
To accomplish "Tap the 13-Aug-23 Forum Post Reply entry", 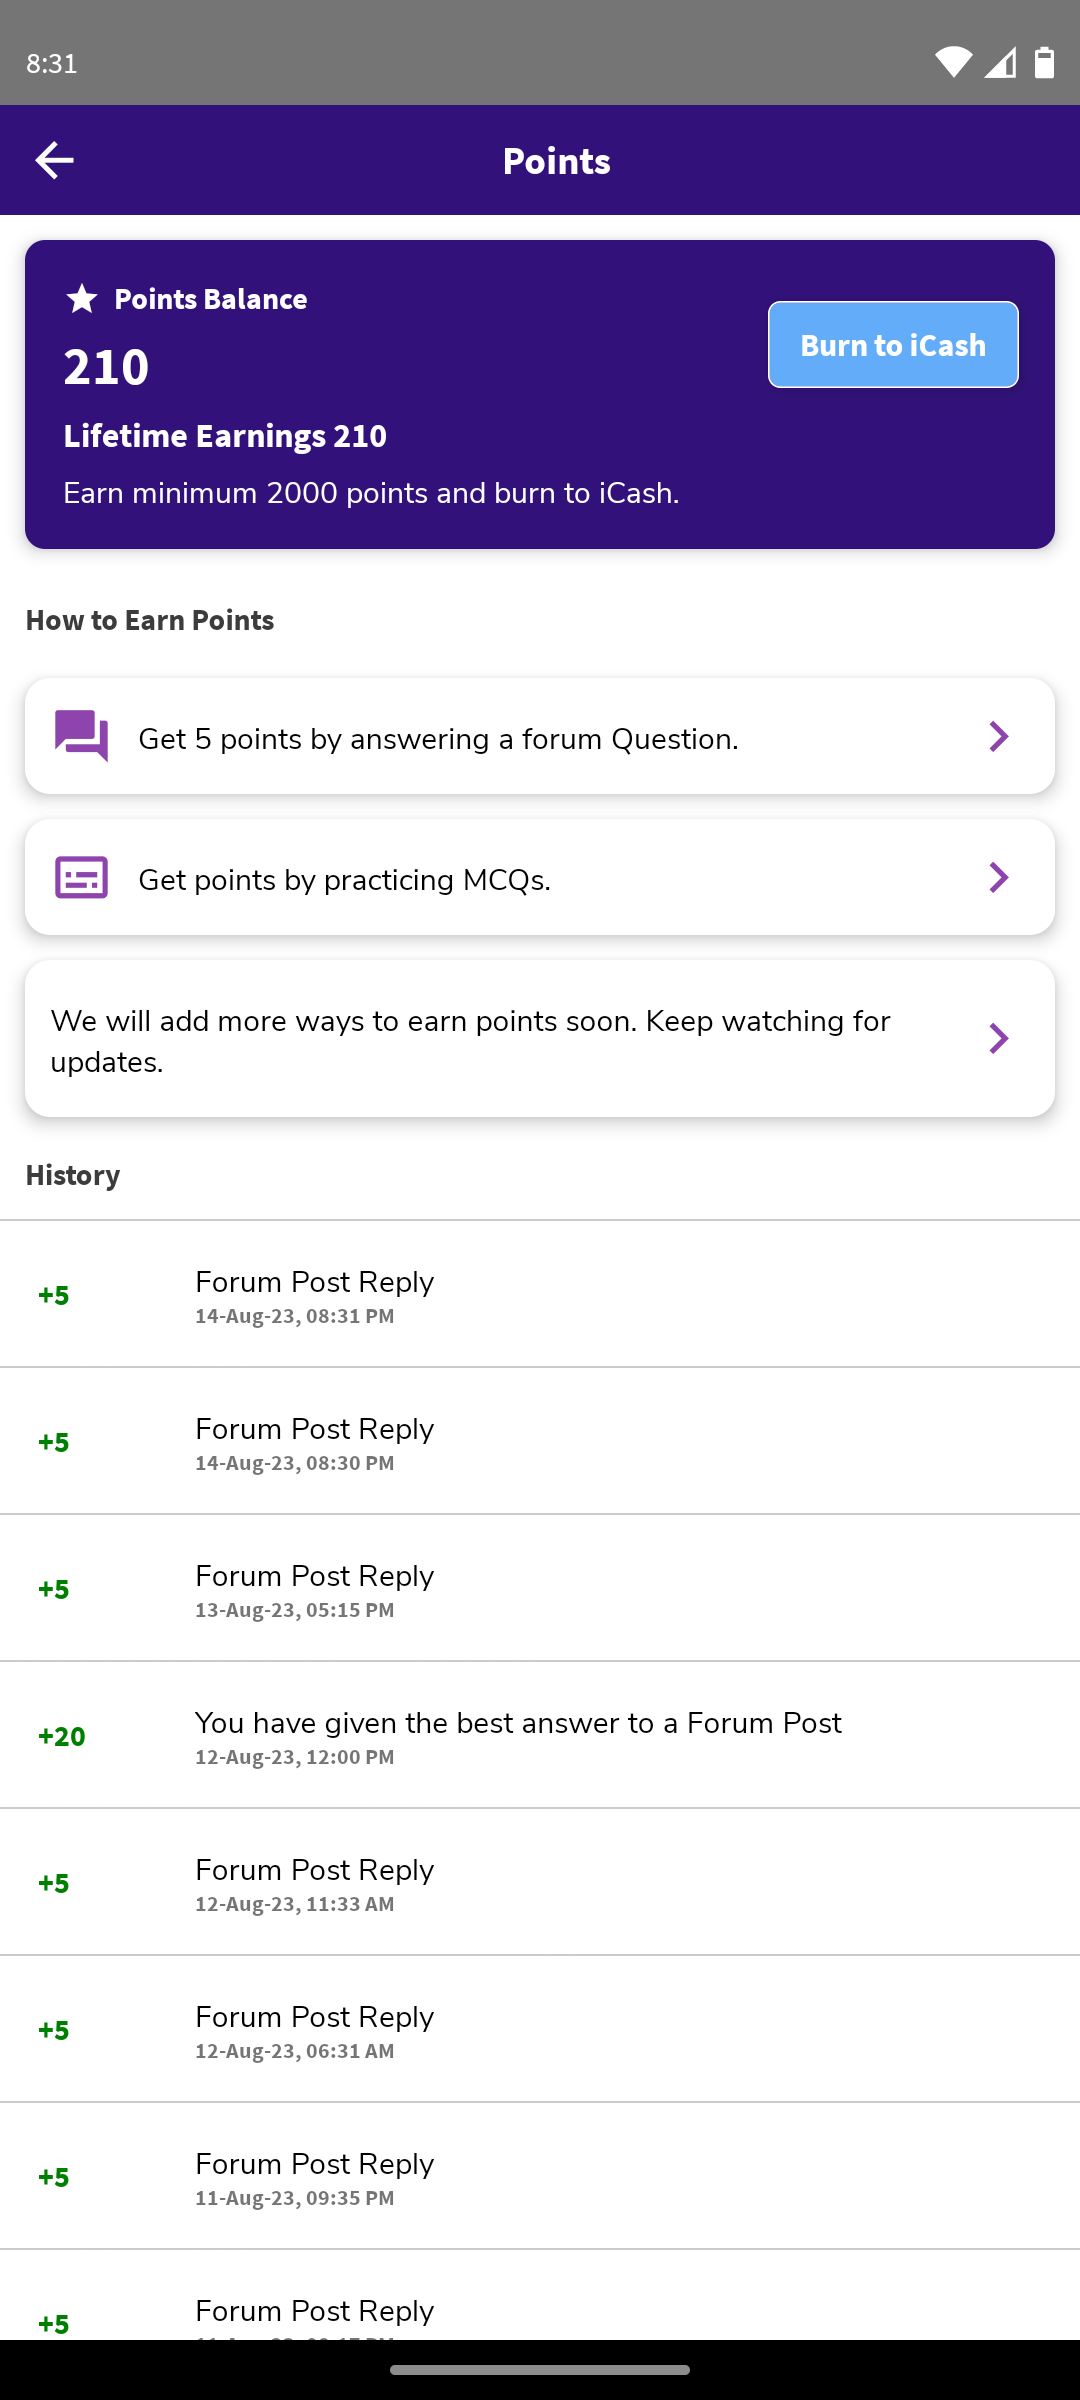I will [540, 1589].
